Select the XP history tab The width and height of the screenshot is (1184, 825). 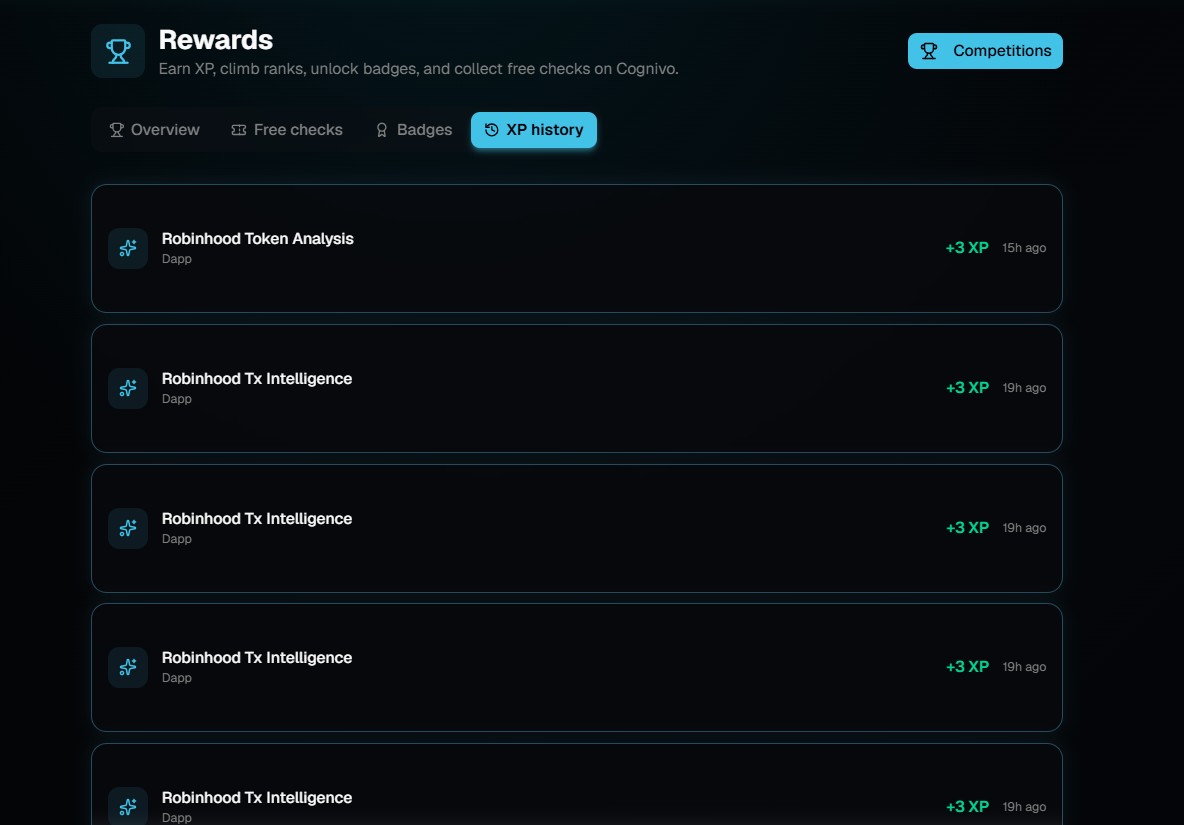click(534, 130)
